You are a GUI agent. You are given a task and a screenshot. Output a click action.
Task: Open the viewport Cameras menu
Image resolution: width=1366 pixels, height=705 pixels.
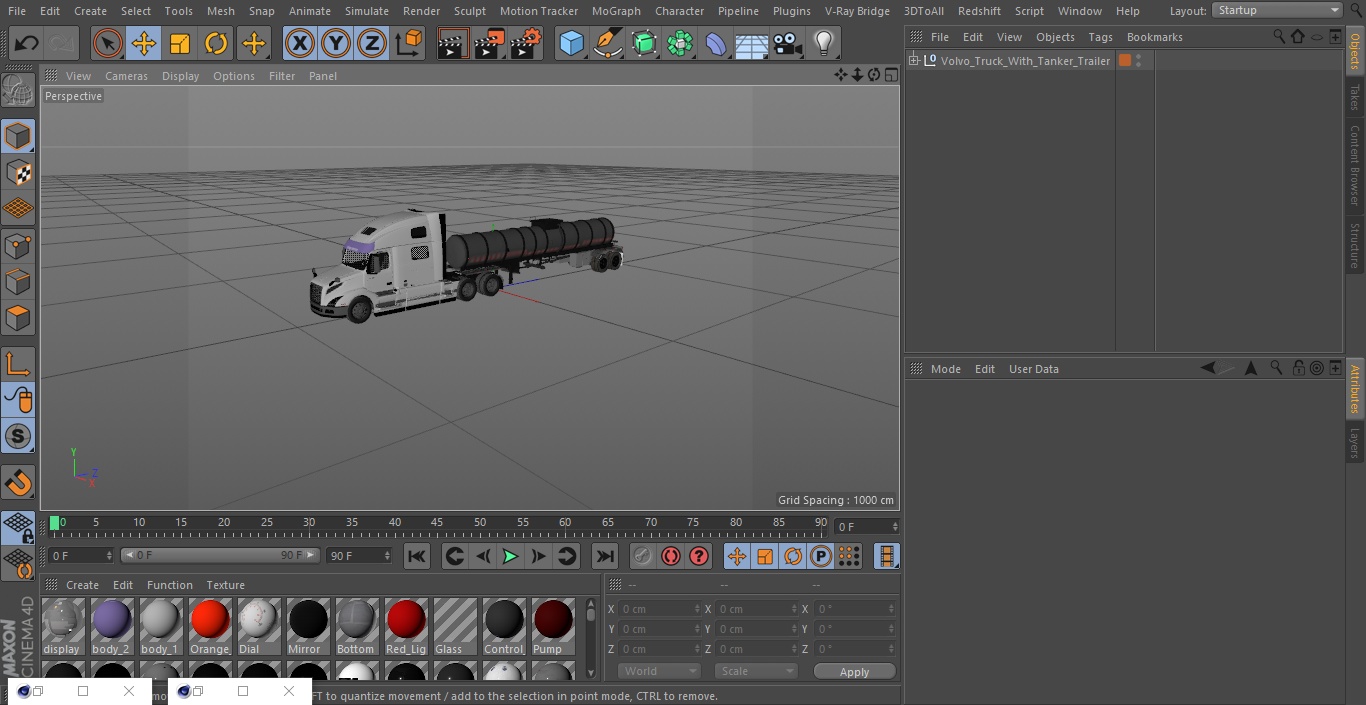click(x=126, y=76)
